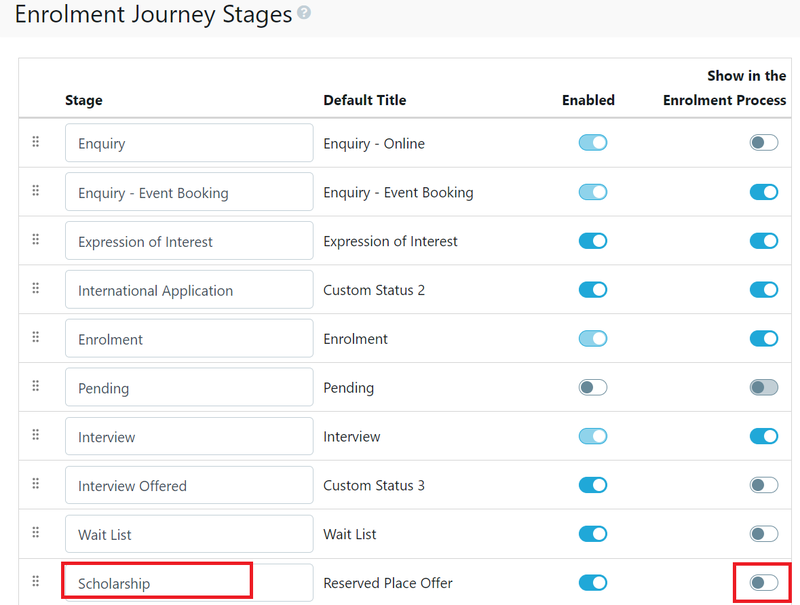The width and height of the screenshot is (800, 605).
Task: Click drag handle of Expression of Interest row
Action: tap(36, 240)
